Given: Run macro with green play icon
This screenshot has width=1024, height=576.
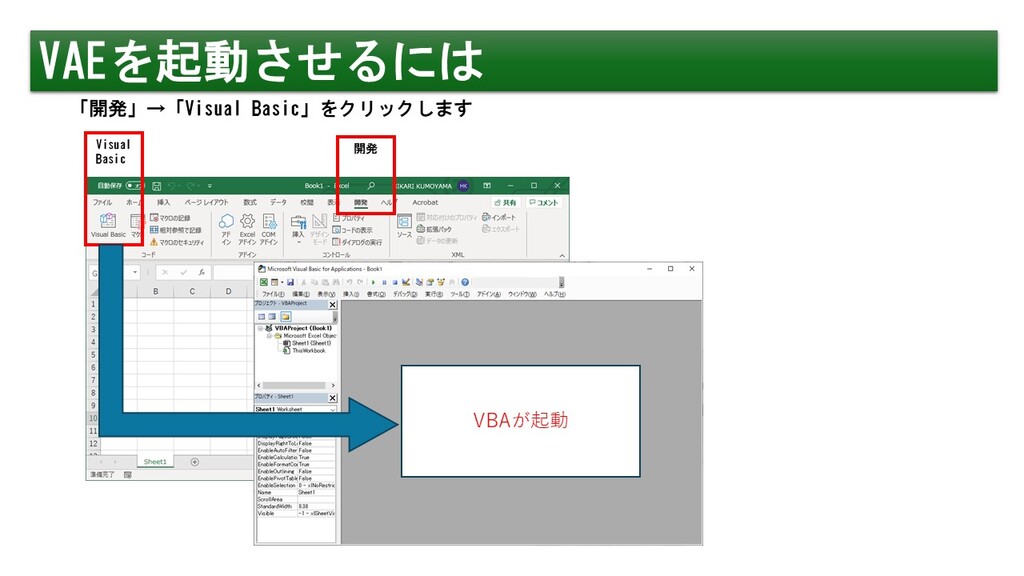Looking at the screenshot, I should click(374, 282).
